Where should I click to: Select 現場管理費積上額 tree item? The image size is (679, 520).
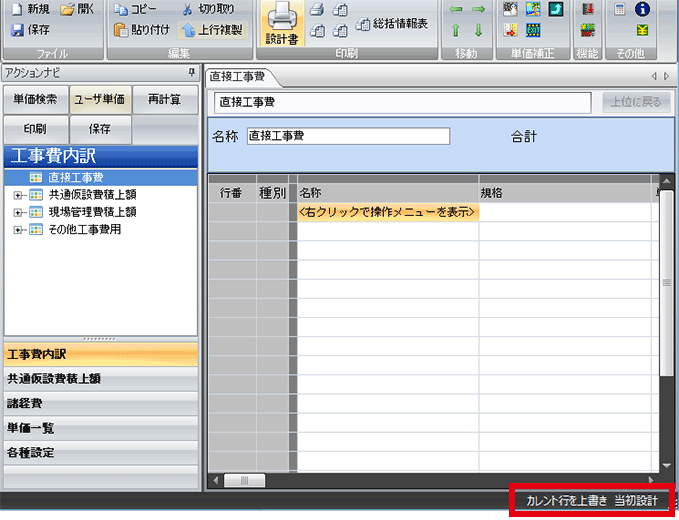[92, 212]
